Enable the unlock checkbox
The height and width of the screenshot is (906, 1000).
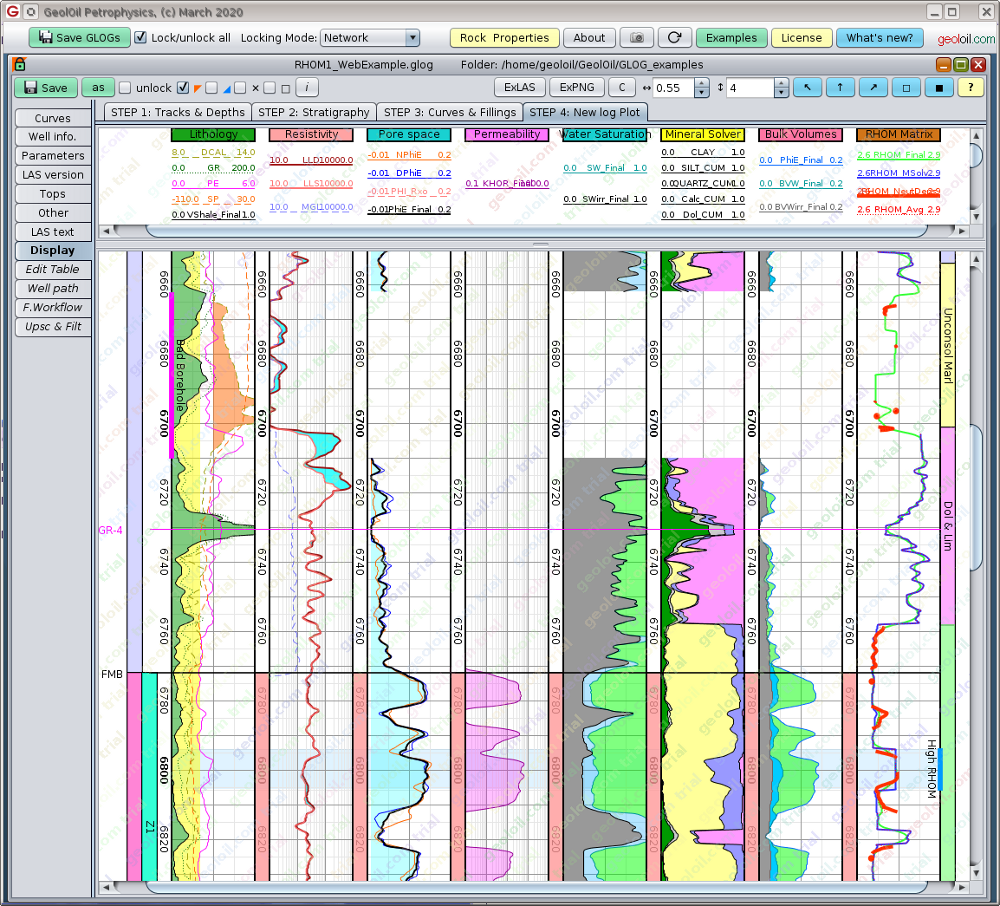point(123,87)
